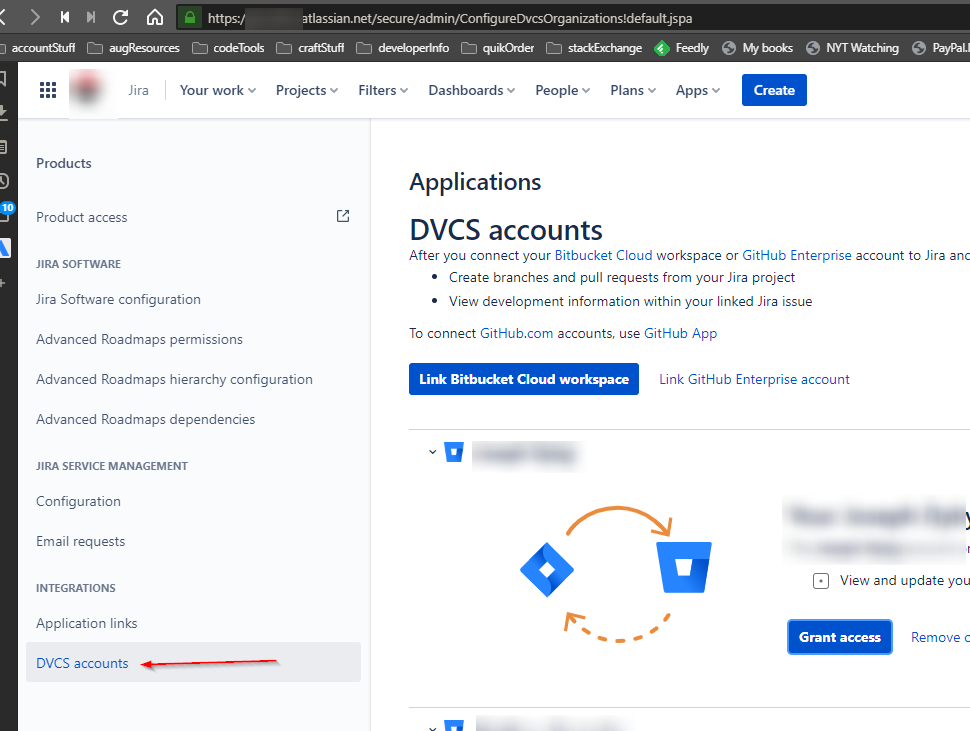This screenshot has width=970, height=731.
Task: Open the stackExchange bookmark folder
Action: pos(594,48)
